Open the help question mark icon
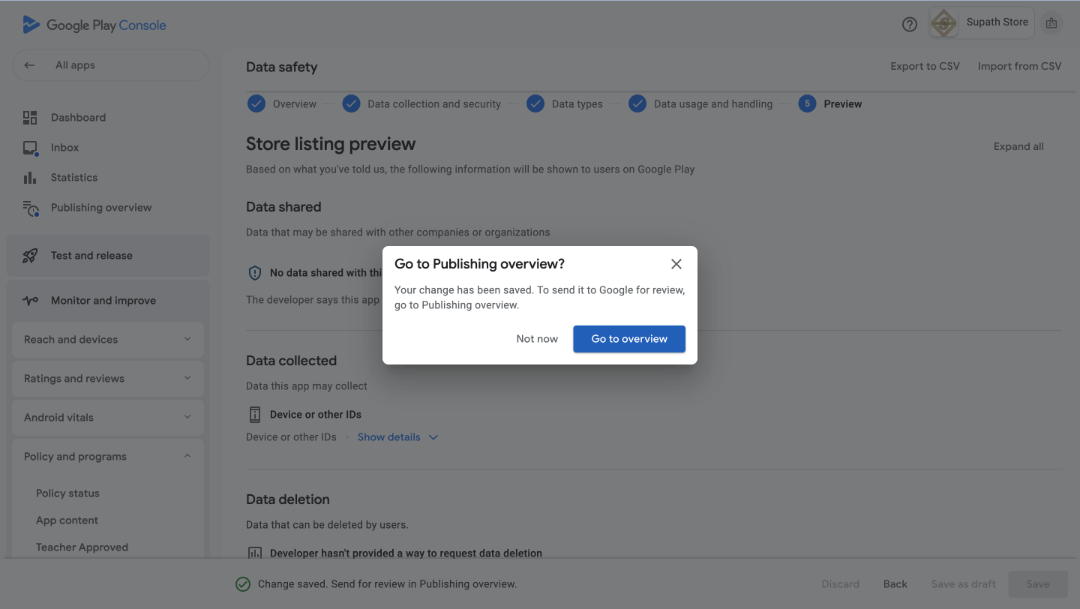This screenshot has height=609, width=1080. [x=909, y=24]
